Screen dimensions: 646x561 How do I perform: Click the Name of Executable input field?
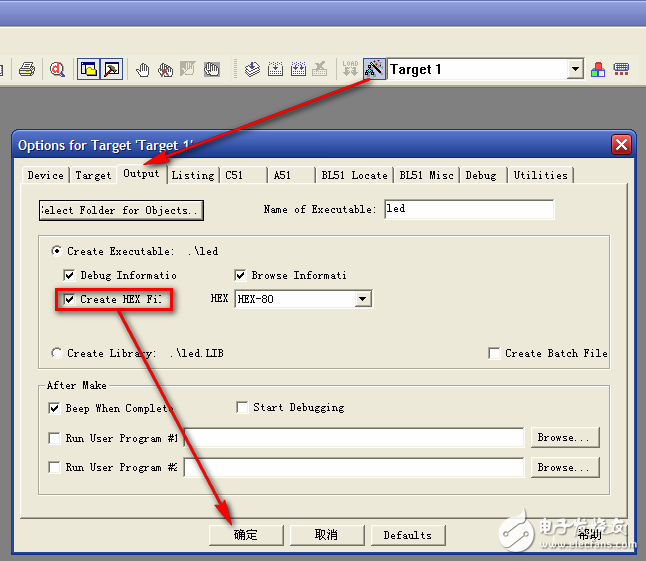[468, 209]
